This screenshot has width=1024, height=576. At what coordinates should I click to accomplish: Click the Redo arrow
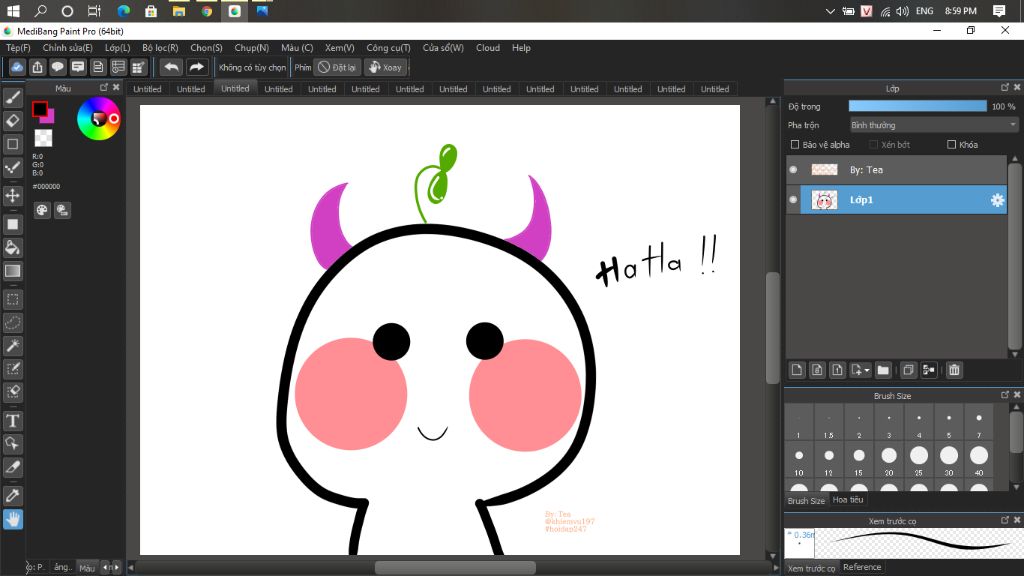tap(196, 67)
